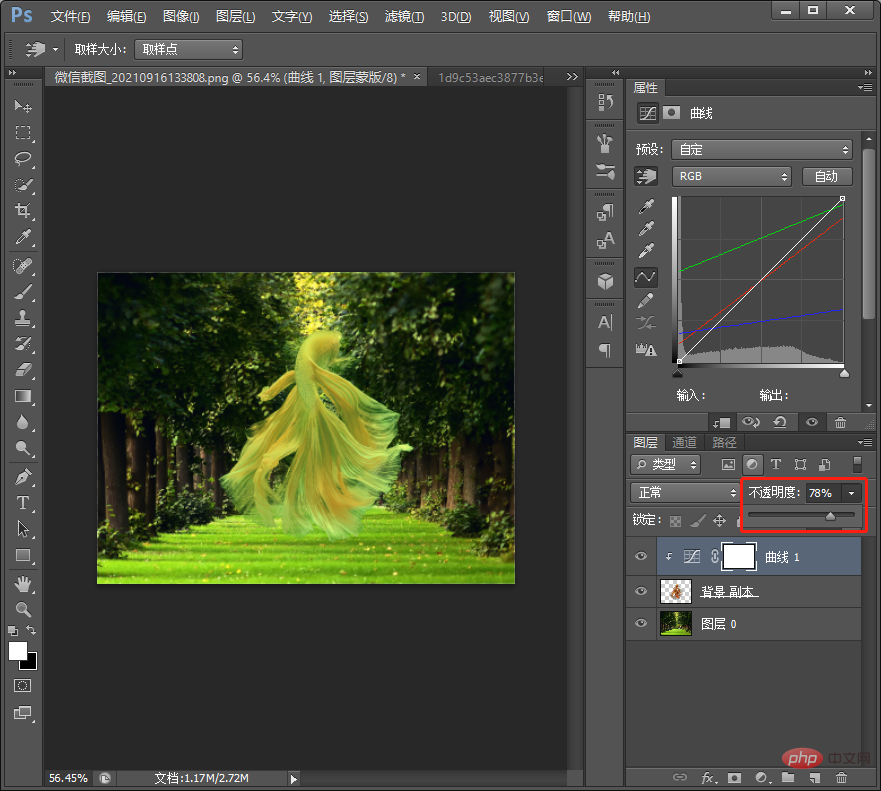Hide the 图层 0 layer
The height and width of the screenshot is (791, 881).
(642, 624)
